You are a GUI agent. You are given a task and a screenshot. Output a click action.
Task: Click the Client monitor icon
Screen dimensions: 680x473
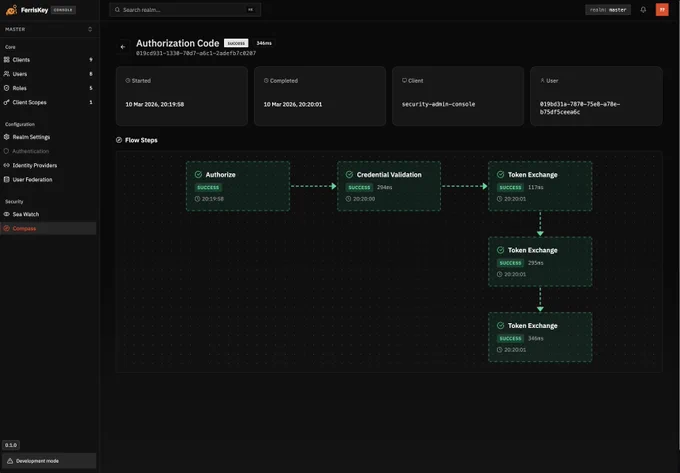(x=404, y=81)
